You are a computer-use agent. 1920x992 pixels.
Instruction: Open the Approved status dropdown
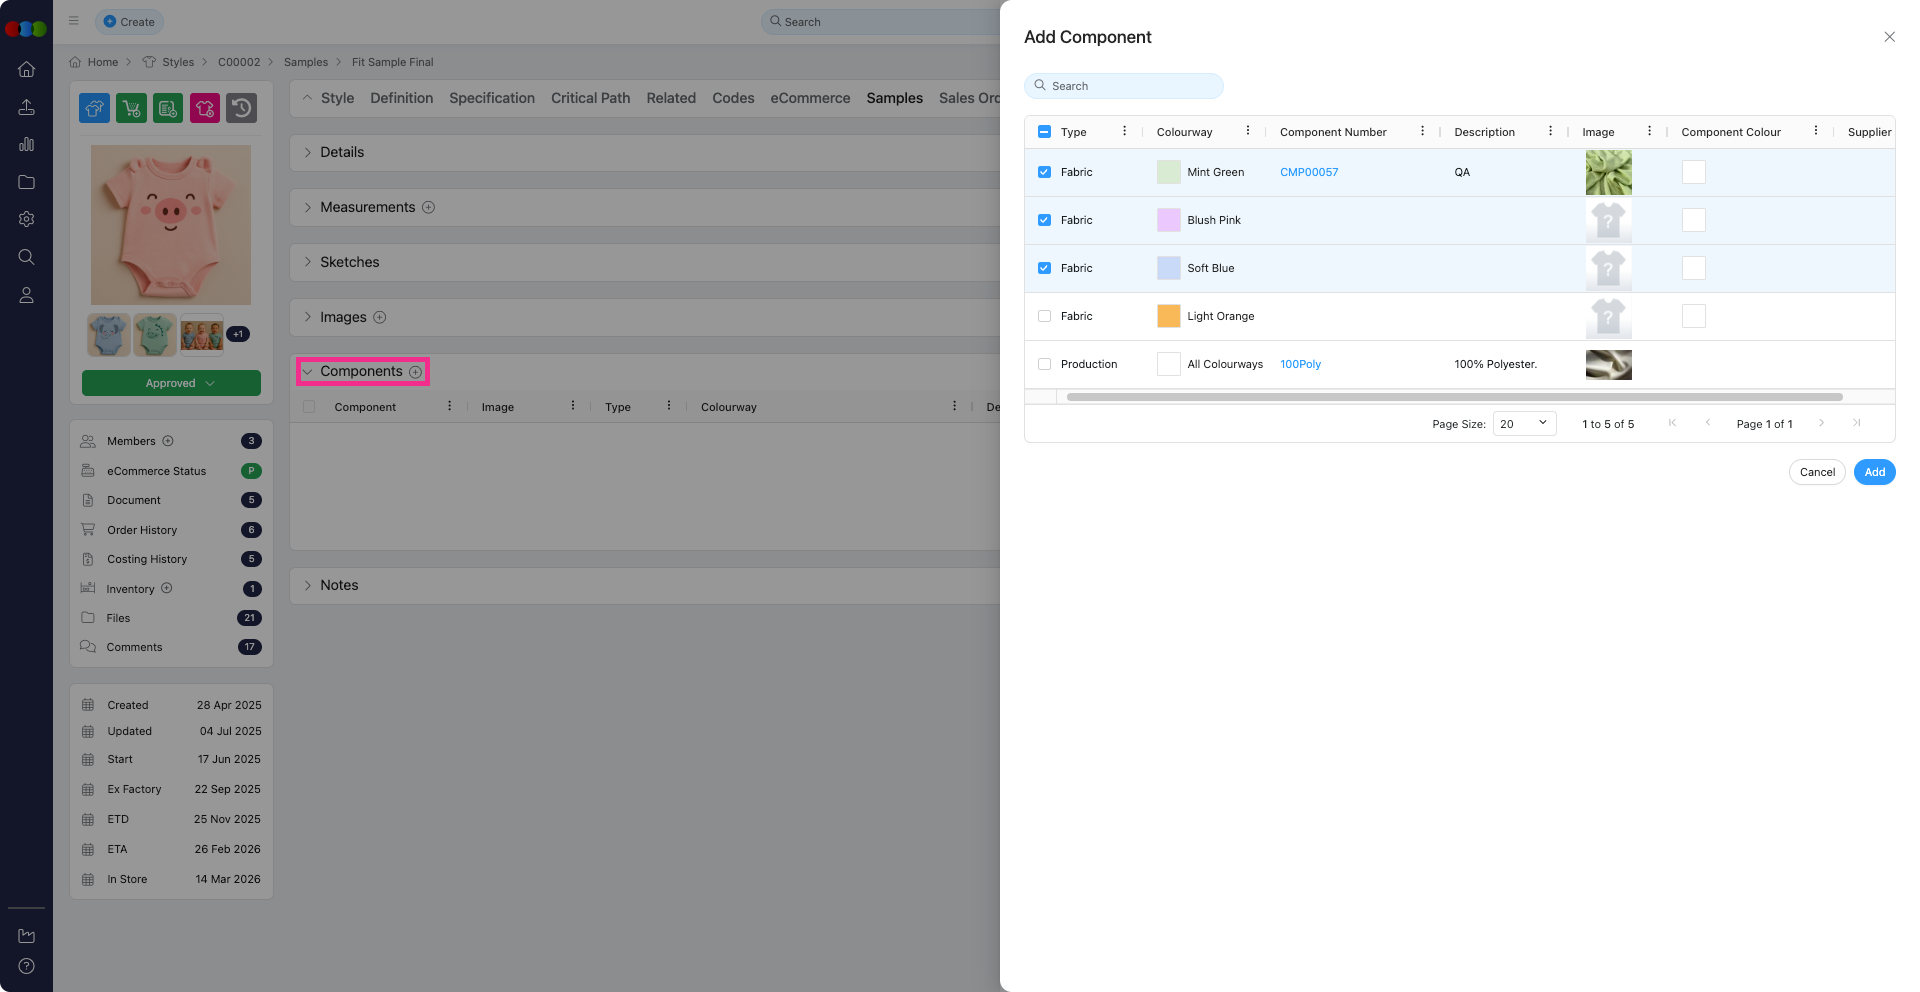tap(171, 383)
